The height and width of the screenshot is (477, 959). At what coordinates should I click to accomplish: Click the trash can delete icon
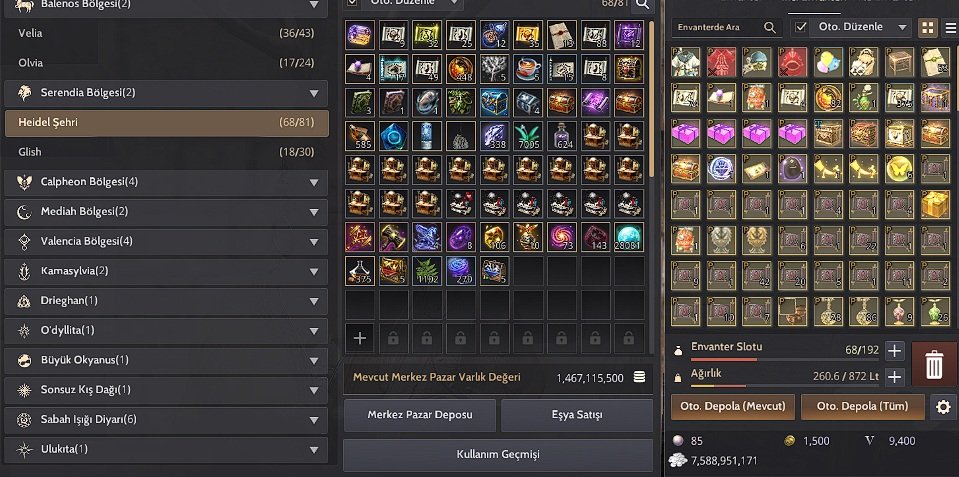pyautogui.click(x=934, y=364)
